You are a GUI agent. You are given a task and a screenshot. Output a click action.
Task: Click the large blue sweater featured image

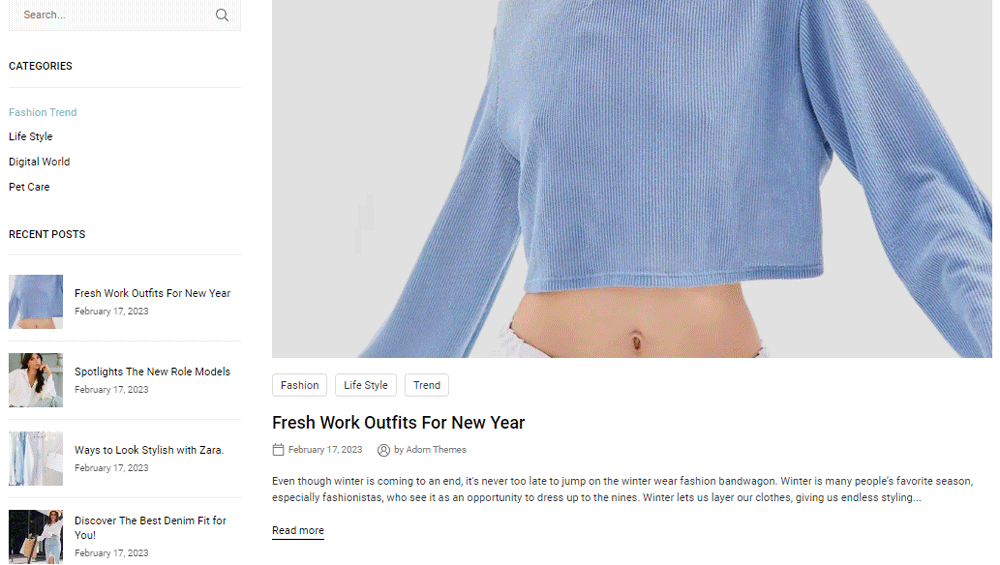pyautogui.click(x=632, y=179)
